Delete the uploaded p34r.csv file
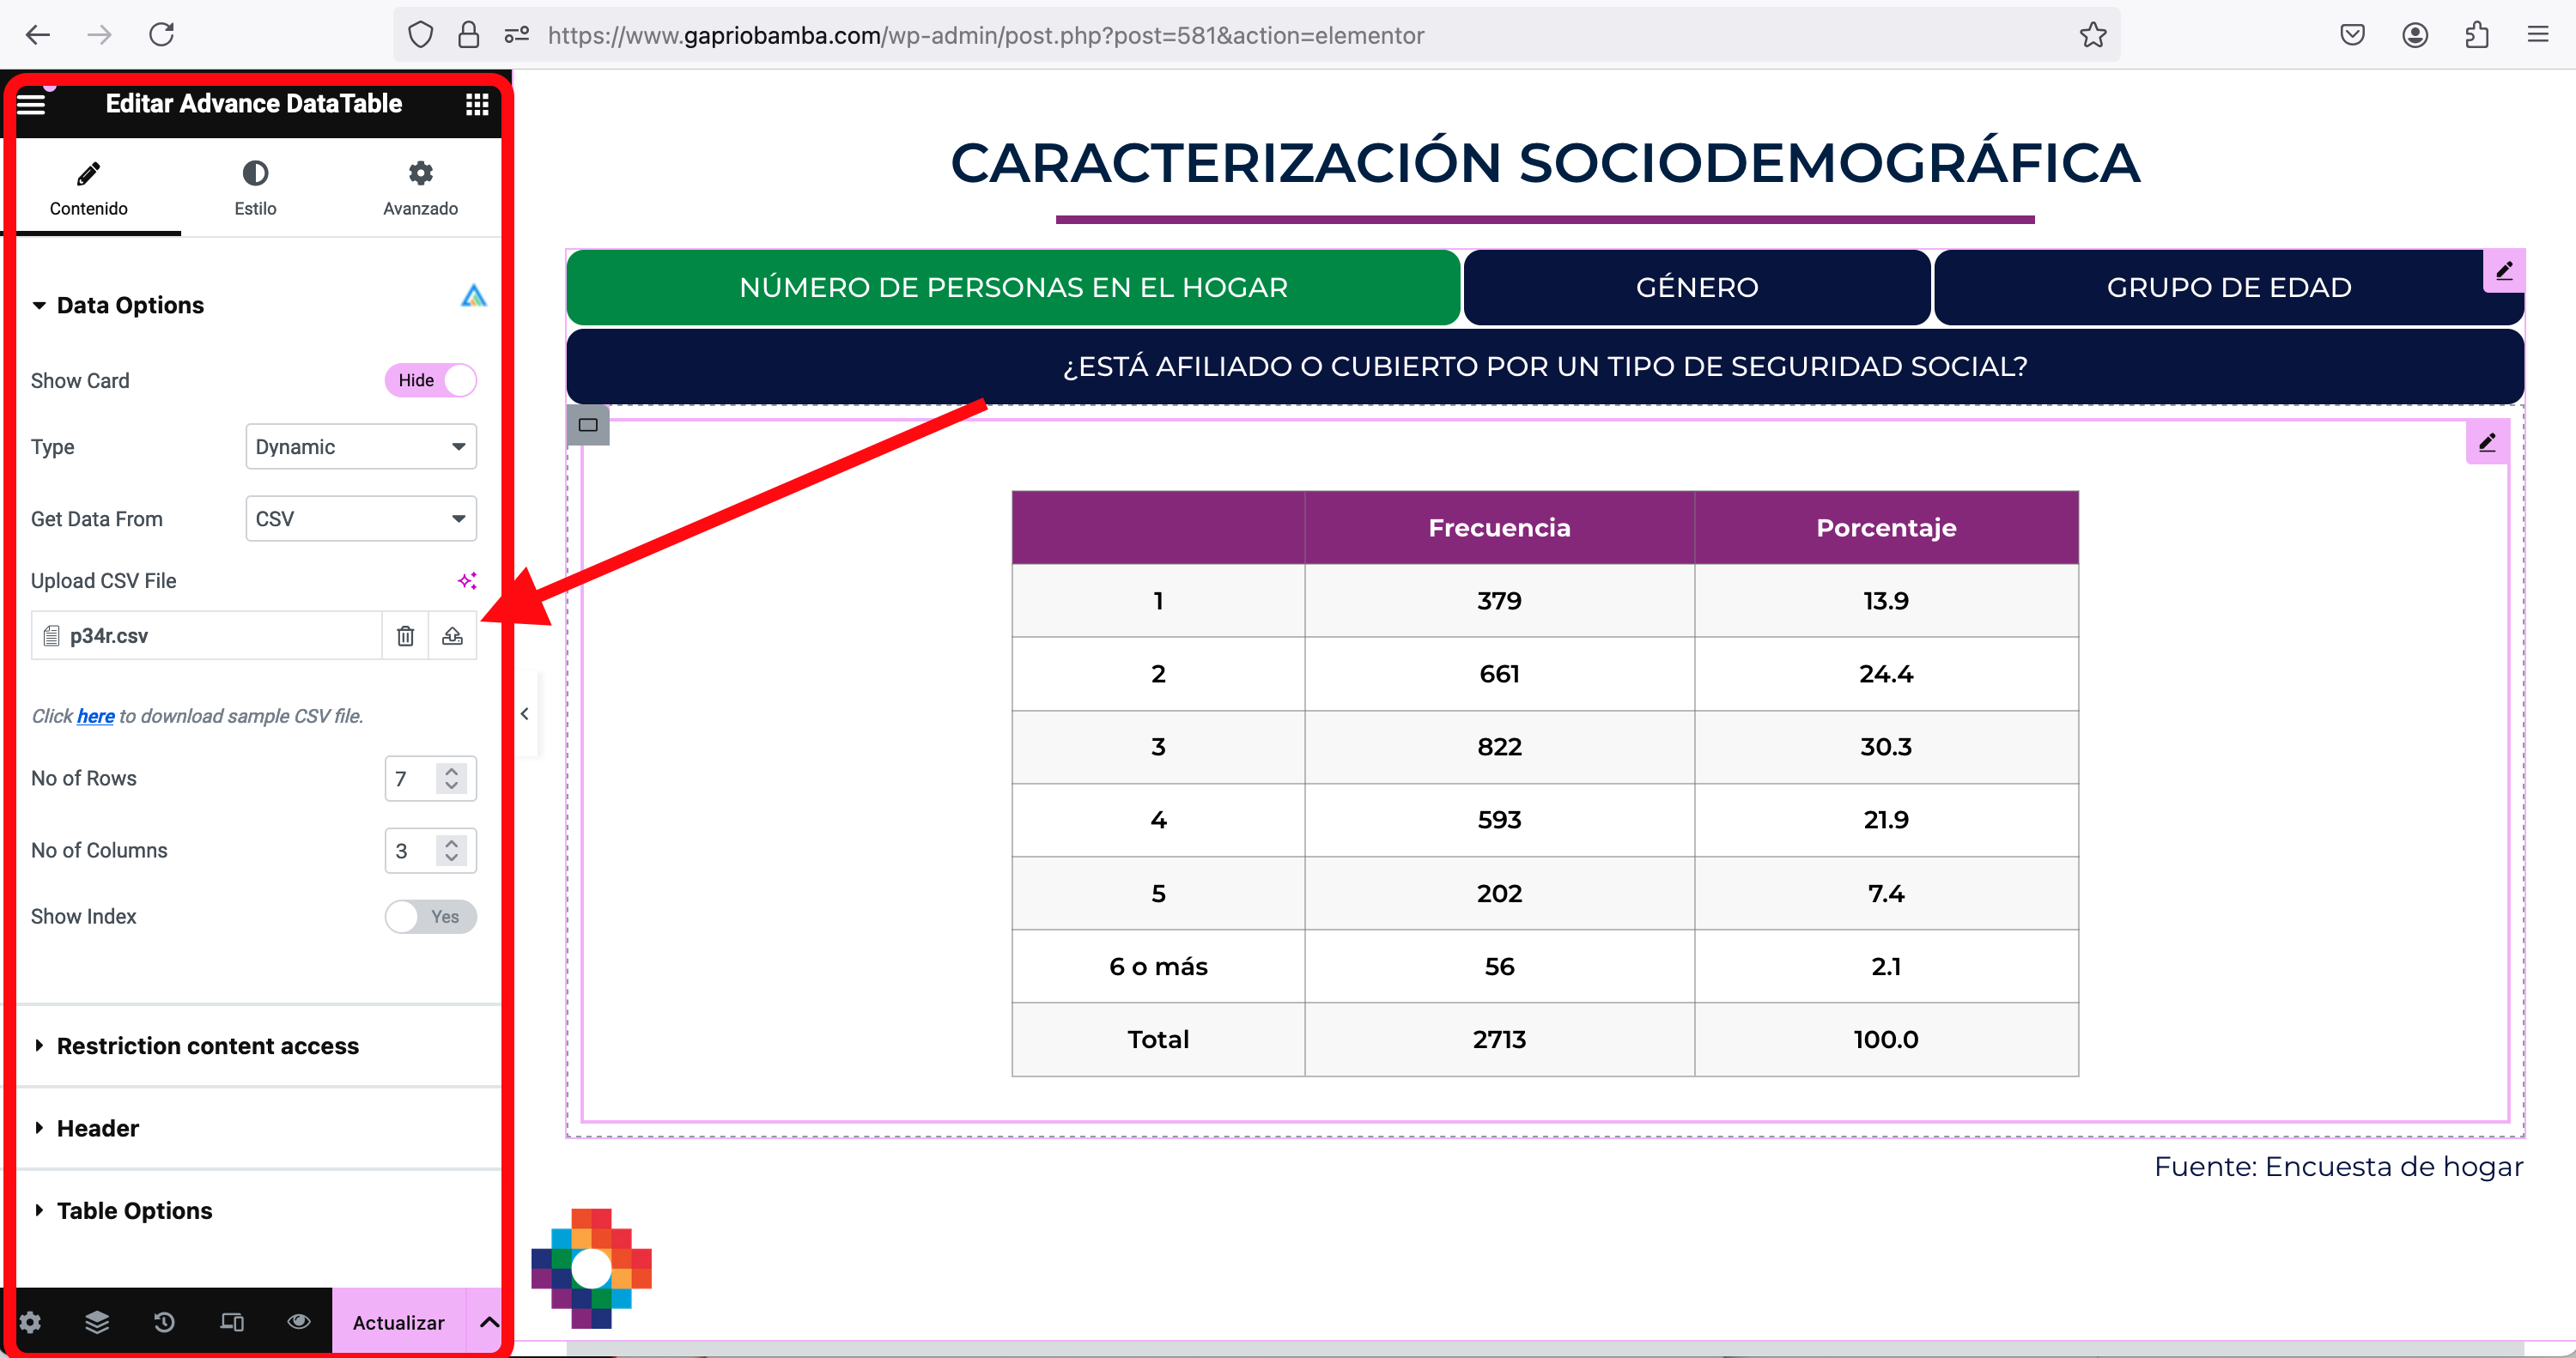Viewport: 2576px width, 1358px height. 405,636
